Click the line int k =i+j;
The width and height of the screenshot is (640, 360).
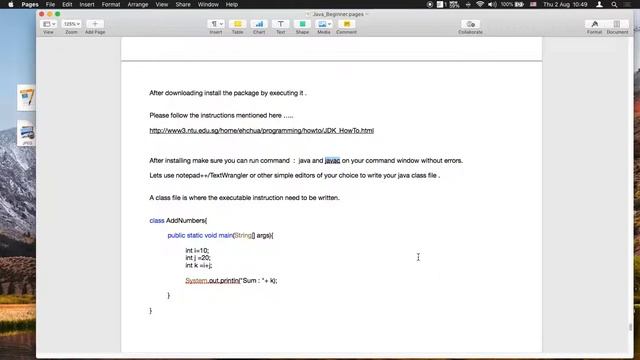tap(199, 265)
